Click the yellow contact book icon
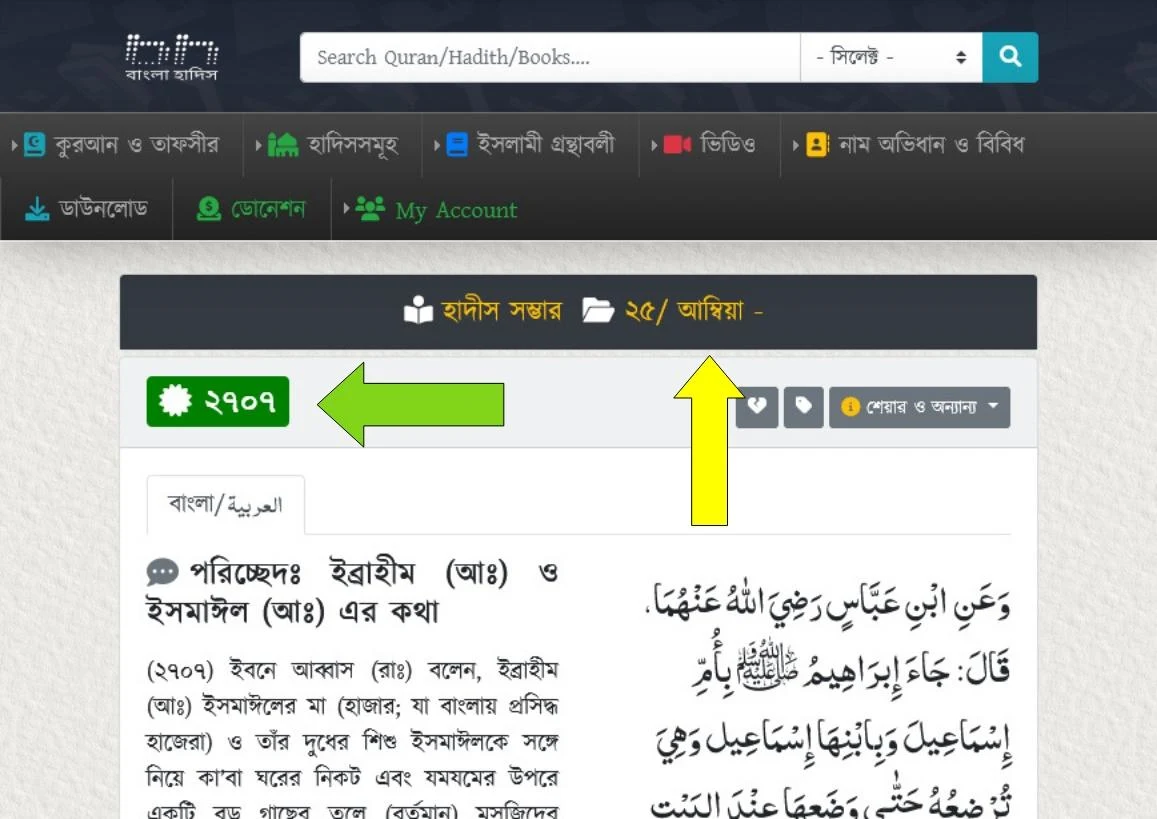1157x819 pixels. tap(817, 145)
